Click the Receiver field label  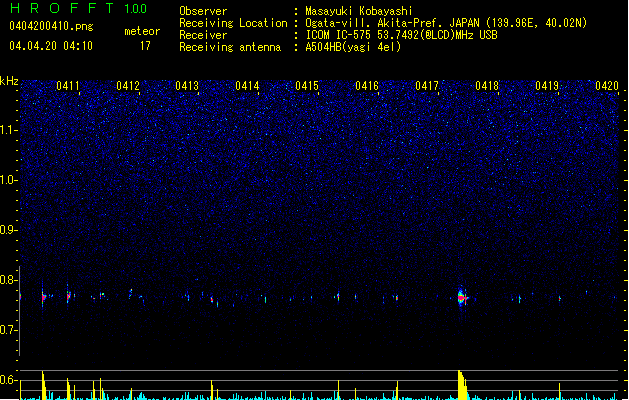(x=203, y=35)
